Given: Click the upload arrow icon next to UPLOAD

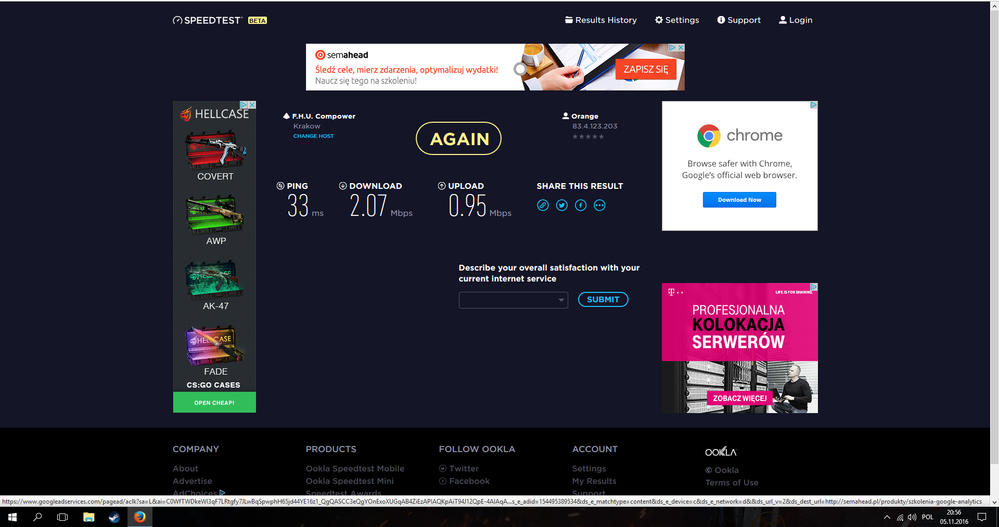Looking at the screenshot, I should 442,186.
